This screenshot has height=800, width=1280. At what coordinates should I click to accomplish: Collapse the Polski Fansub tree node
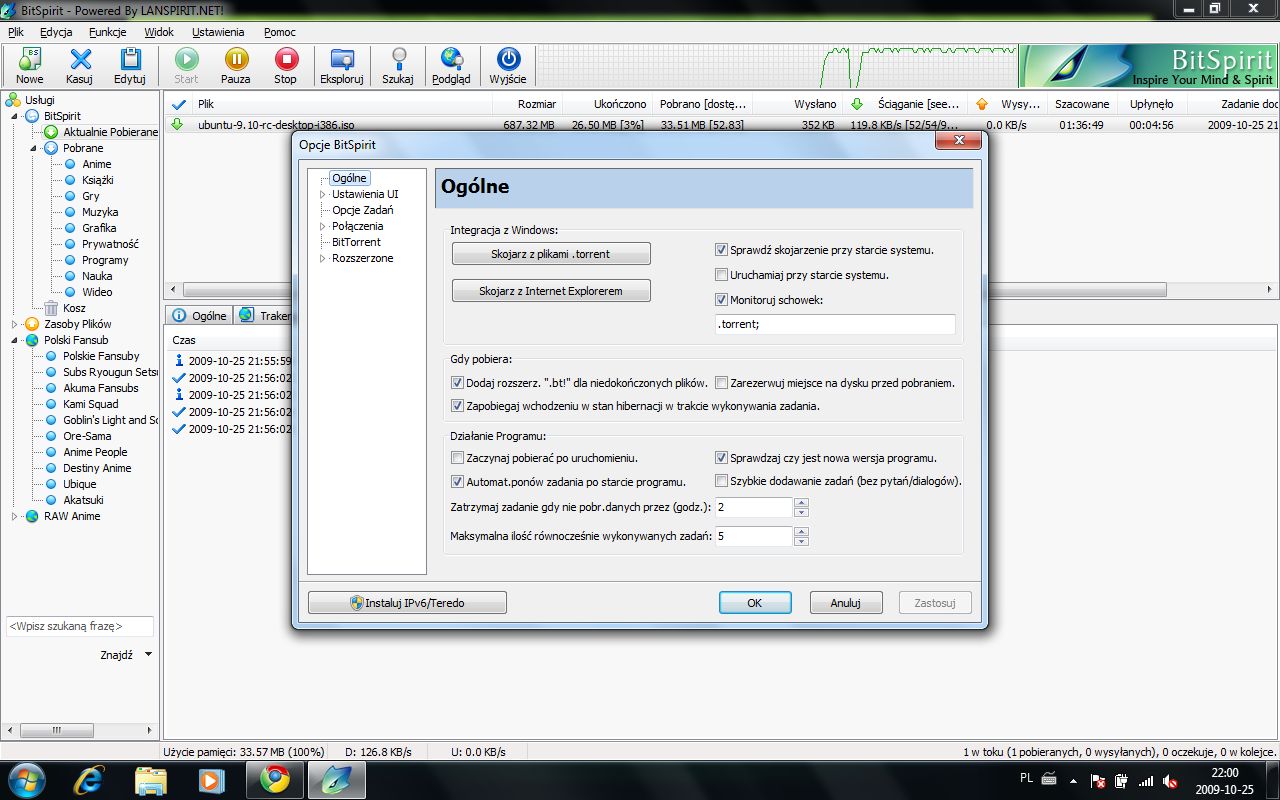click(x=15, y=340)
